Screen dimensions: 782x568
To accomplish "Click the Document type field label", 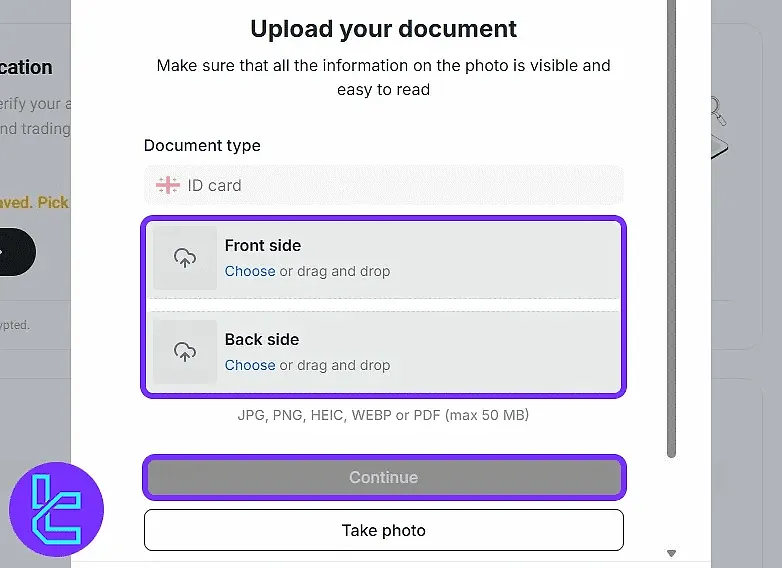I will click(202, 145).
